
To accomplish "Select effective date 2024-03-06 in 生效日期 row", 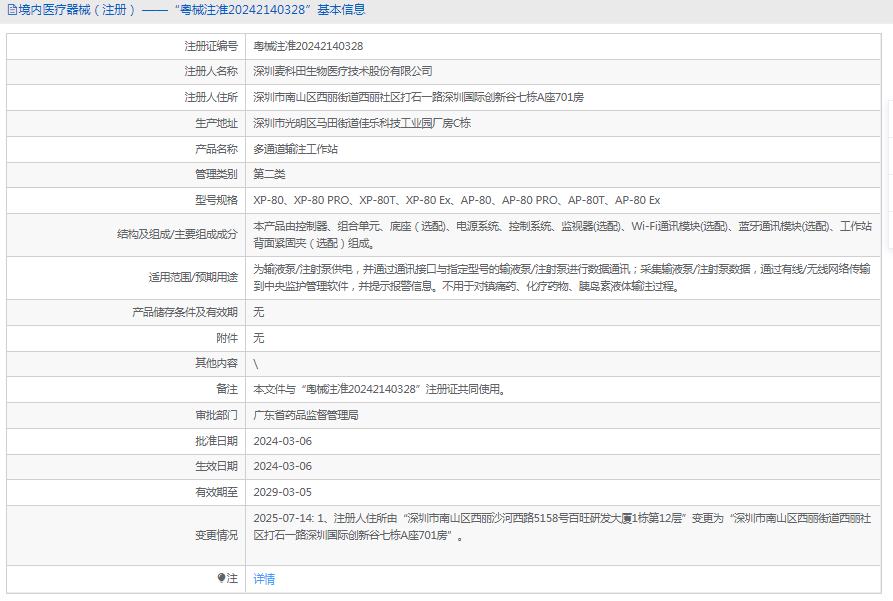I will pyautogui.click(x=282, y=467).
